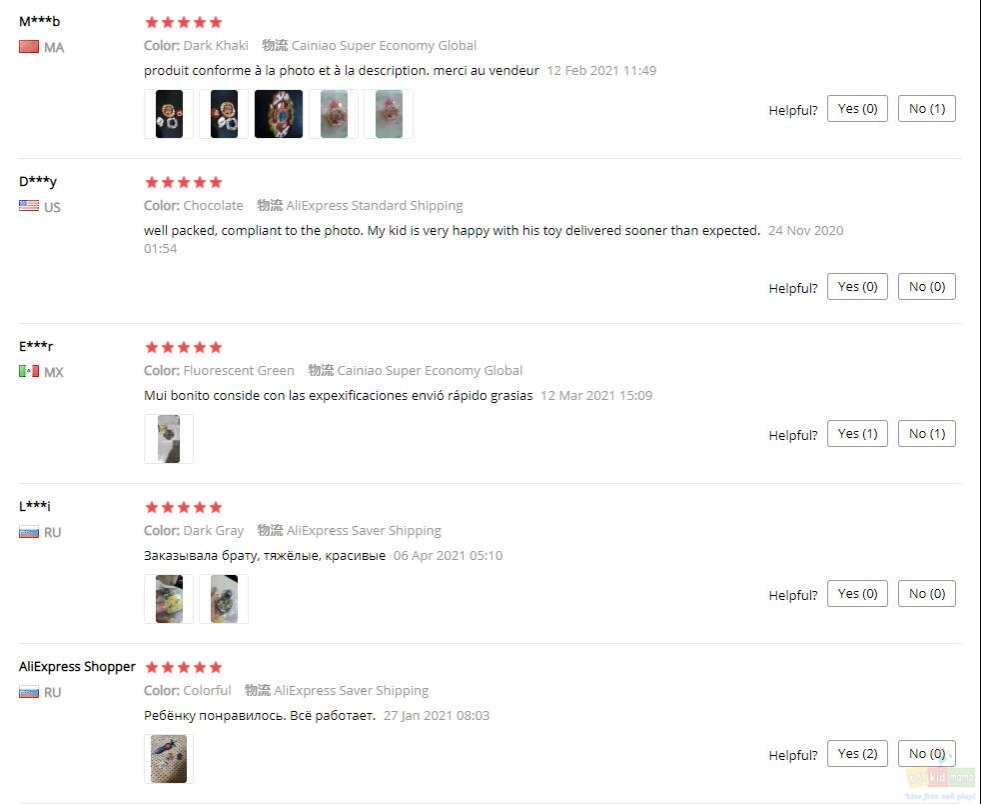Click the logistics icon before AliExpress Standard Shipping
981x804 pixels.
point(270,205)
